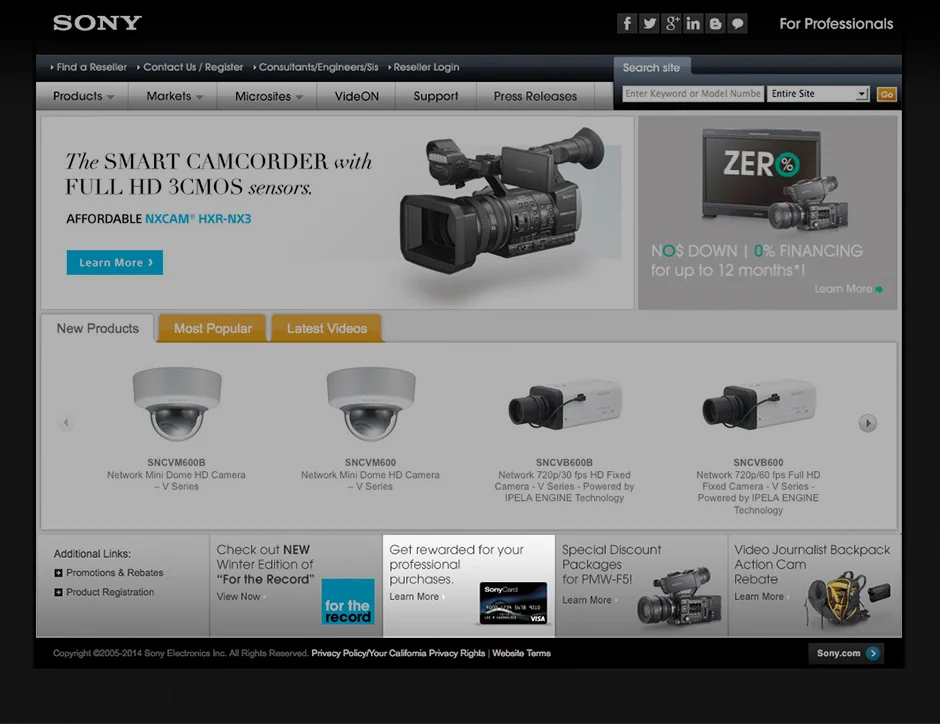Open the LinkedIn icon
The image size is (940, 724).
pos(693,23)
